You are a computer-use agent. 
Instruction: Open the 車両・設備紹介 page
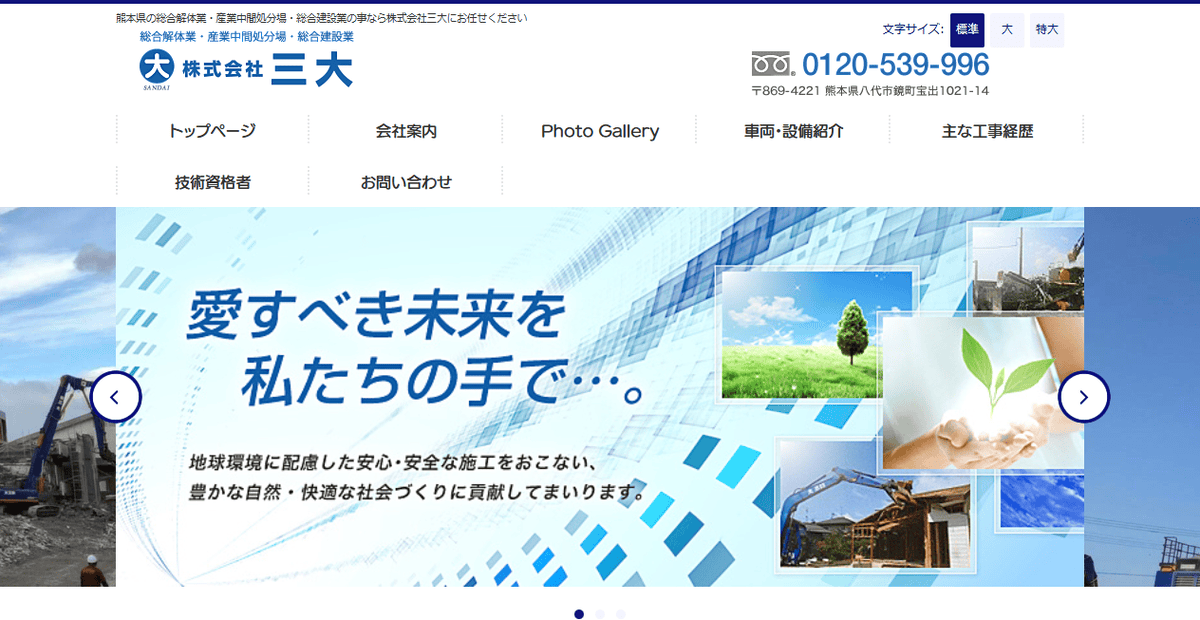click(793, 130)
